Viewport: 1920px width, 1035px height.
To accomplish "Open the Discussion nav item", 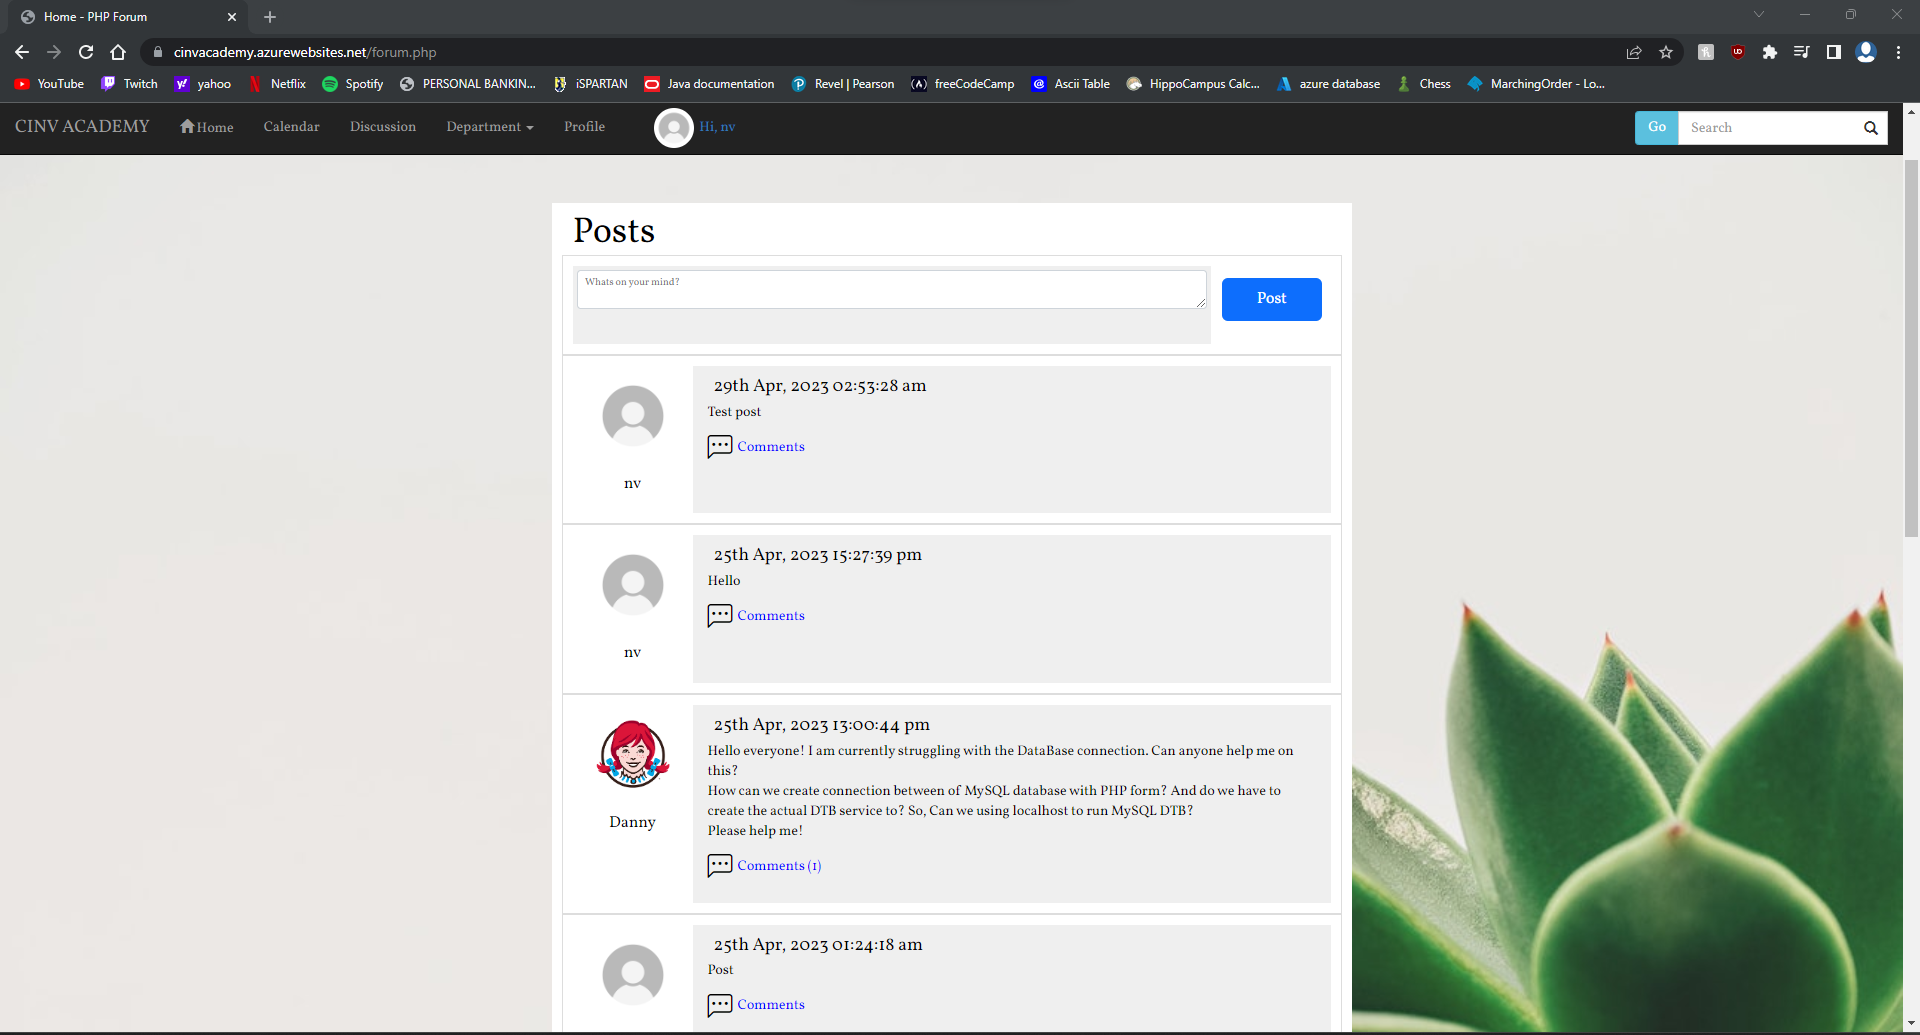I will [x=383, y=127].
